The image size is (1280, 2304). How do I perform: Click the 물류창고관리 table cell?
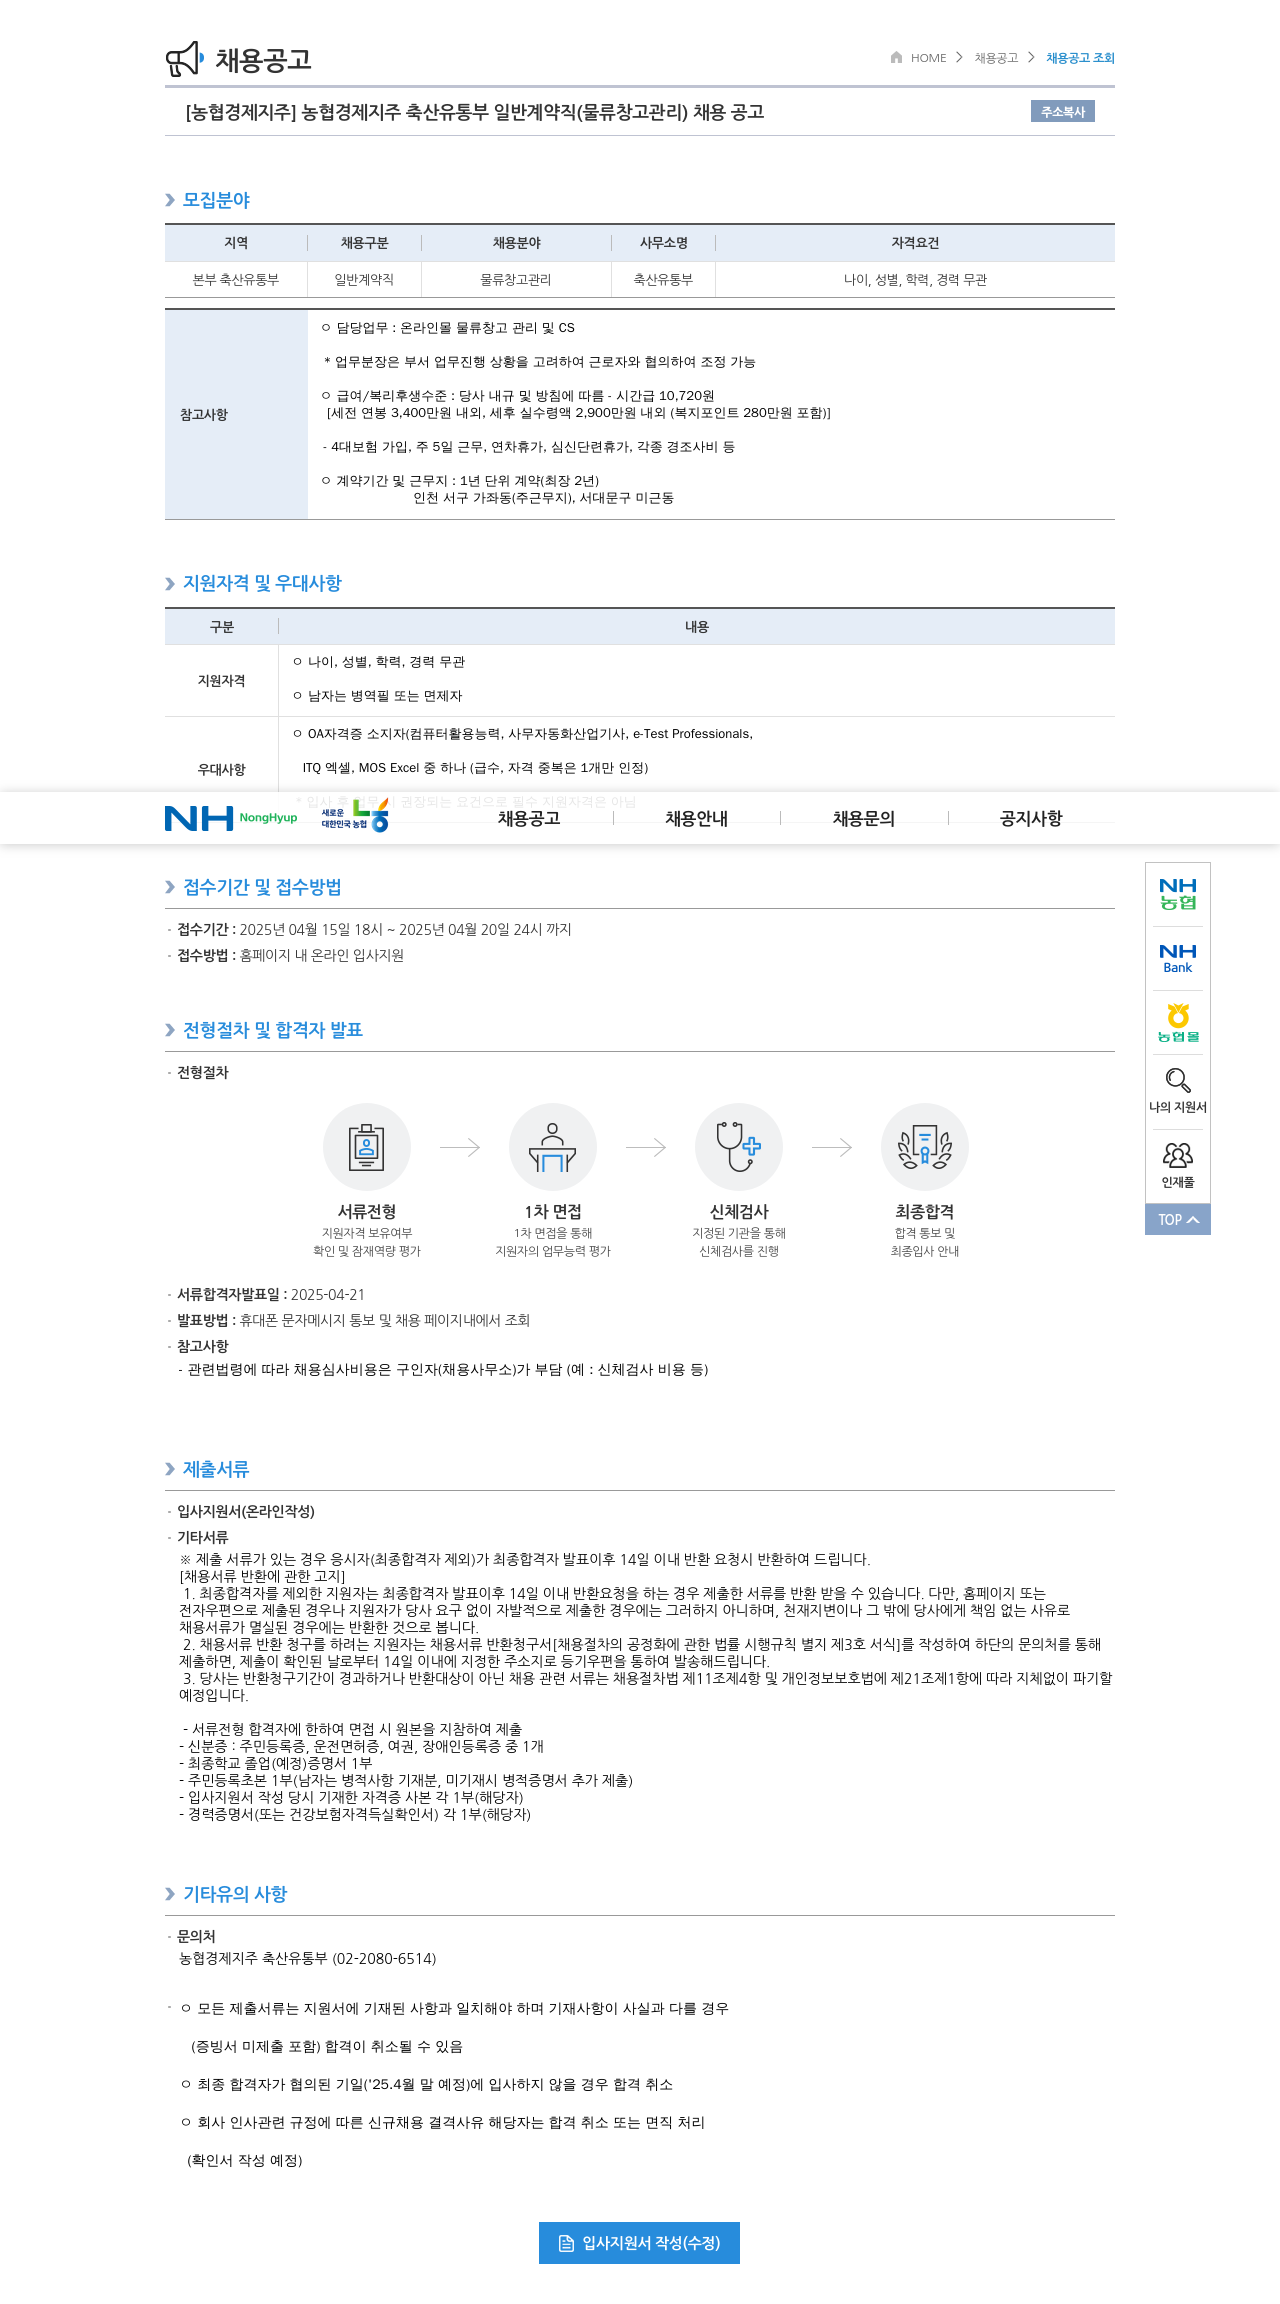click(516, 280)
